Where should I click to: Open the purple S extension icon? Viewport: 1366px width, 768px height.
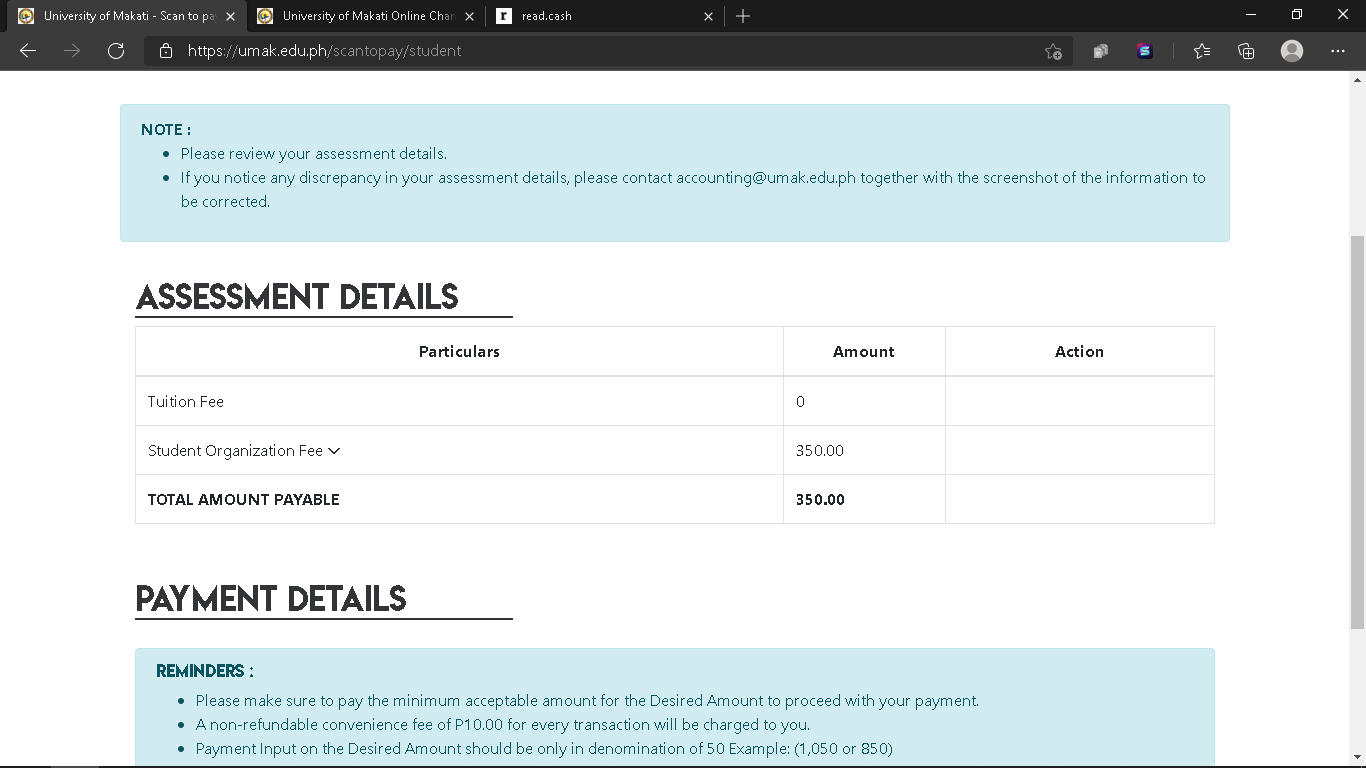point(1145,51)
